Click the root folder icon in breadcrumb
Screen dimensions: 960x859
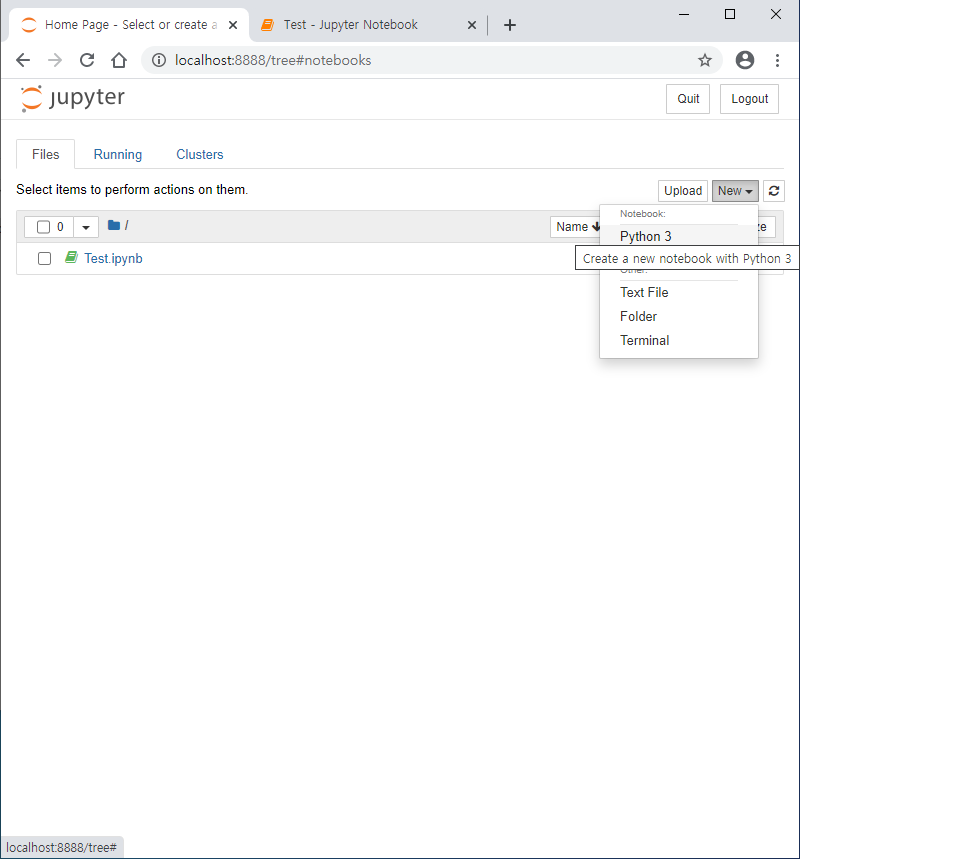(113, 225)
